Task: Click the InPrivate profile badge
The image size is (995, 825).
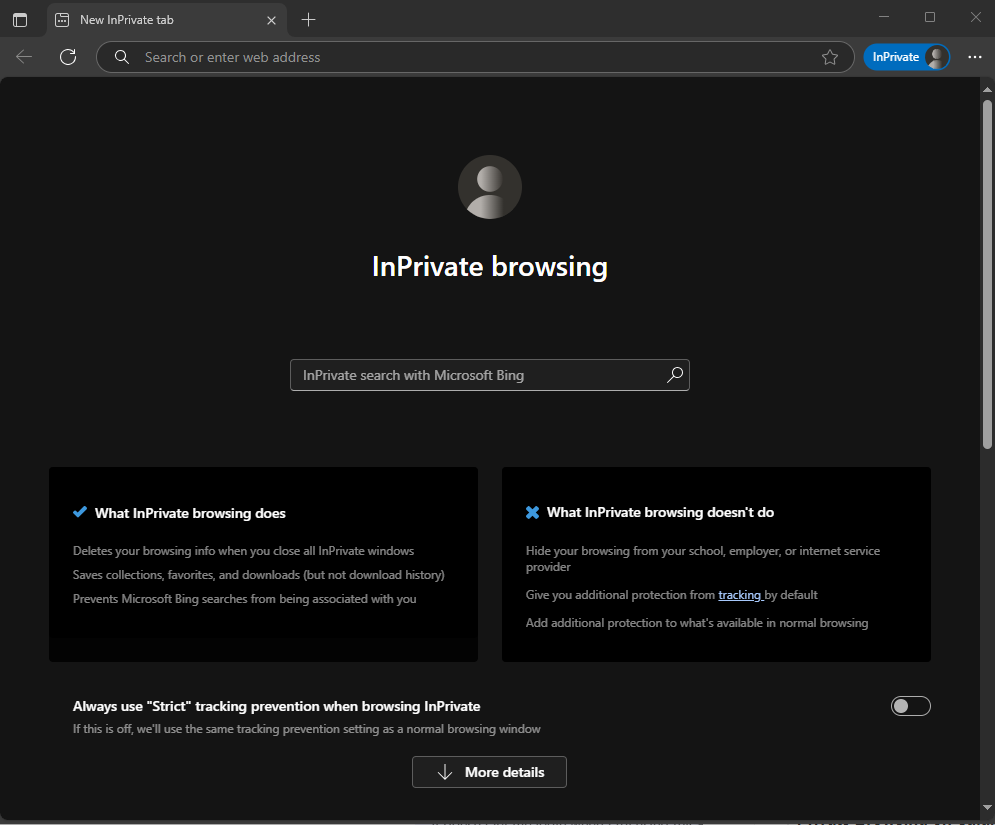Action: pos(906,57)
